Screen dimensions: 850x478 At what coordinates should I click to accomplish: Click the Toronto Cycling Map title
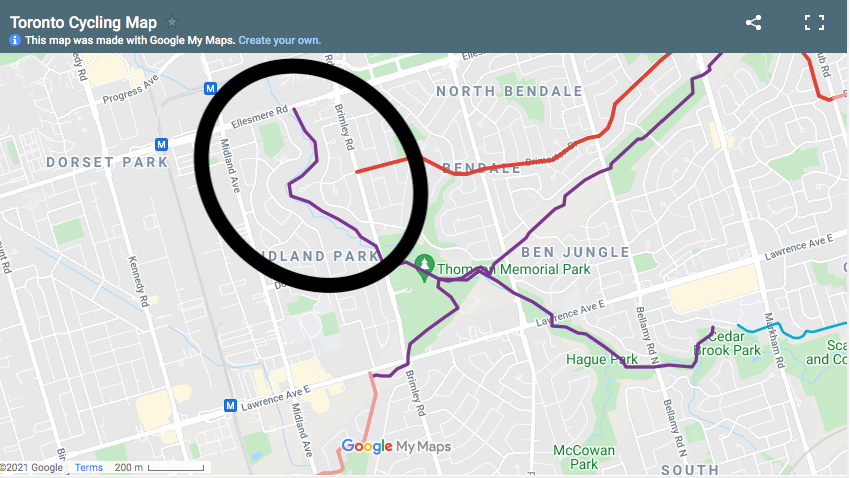coord(83,22)
